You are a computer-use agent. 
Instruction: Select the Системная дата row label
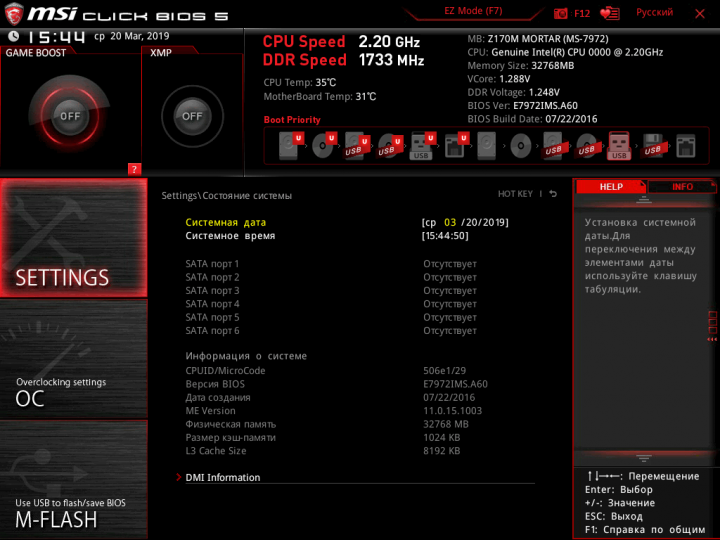pyautogui.click(x=225, y=222)
